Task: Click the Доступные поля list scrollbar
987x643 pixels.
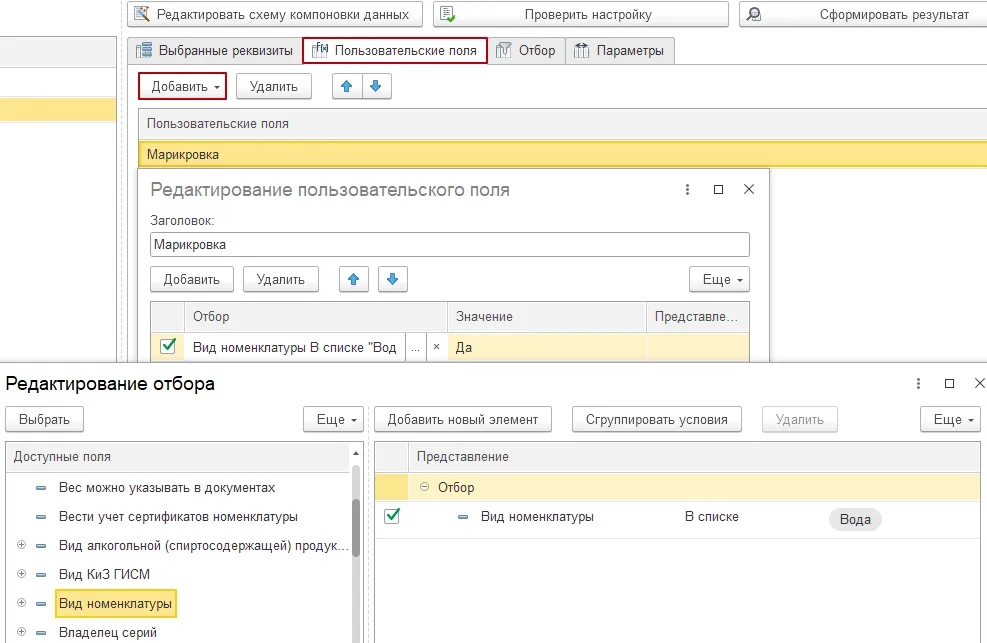Action: [356, 528]
